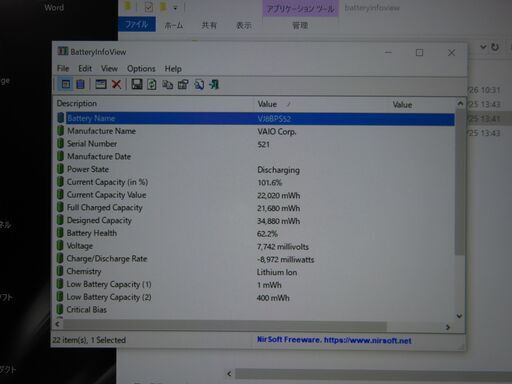Select the Current Capacity (in %) row
512x384 pixels.
pyautogui.click(x=255, y=182)
